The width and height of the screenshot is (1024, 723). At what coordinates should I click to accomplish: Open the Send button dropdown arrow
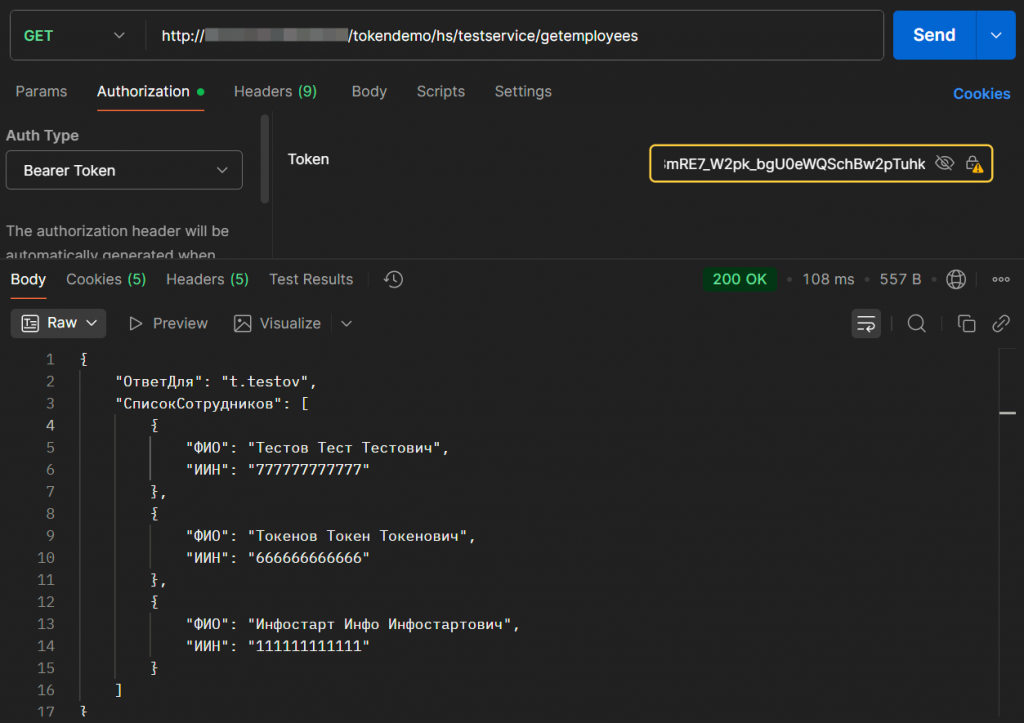coord(995,35)
